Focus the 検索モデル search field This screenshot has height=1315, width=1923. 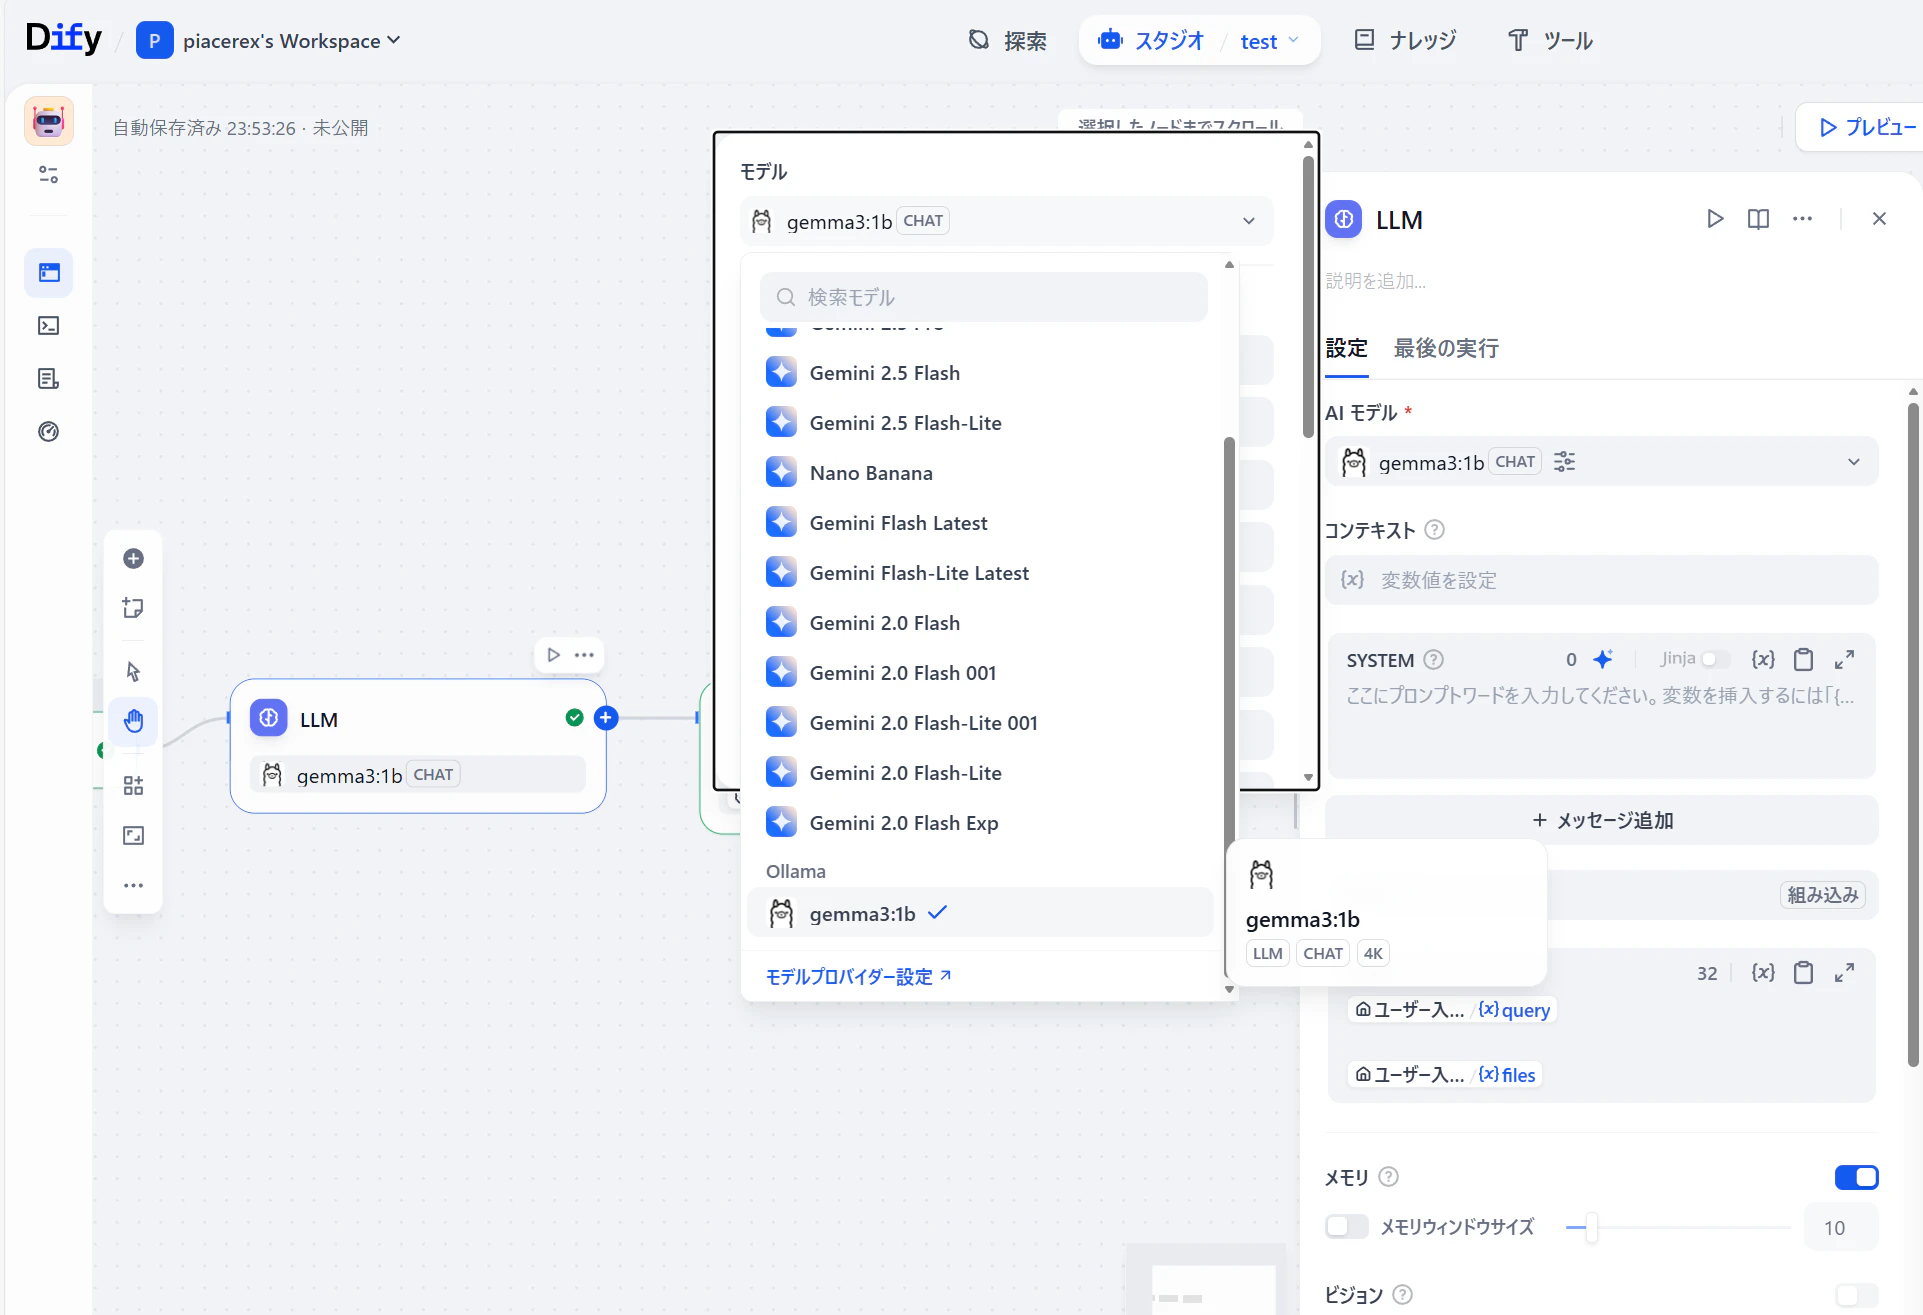click(x=983, y=297)
